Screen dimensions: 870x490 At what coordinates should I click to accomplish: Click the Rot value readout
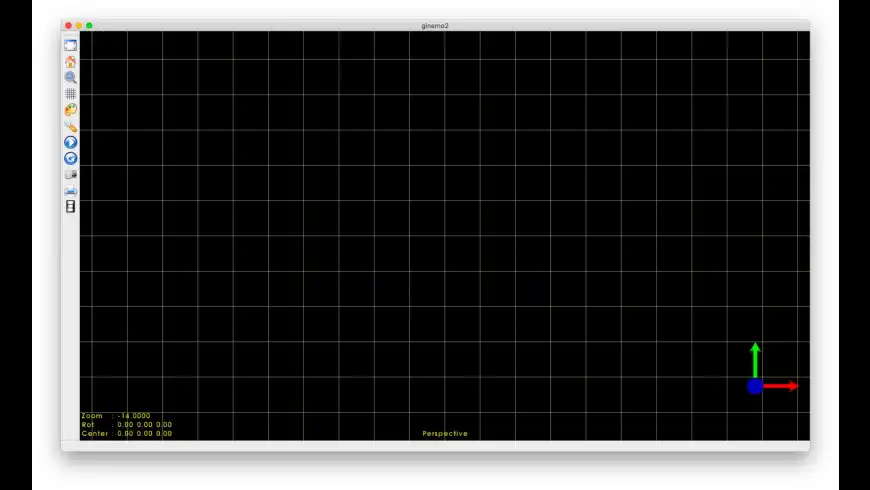click(x=144, y=425)
